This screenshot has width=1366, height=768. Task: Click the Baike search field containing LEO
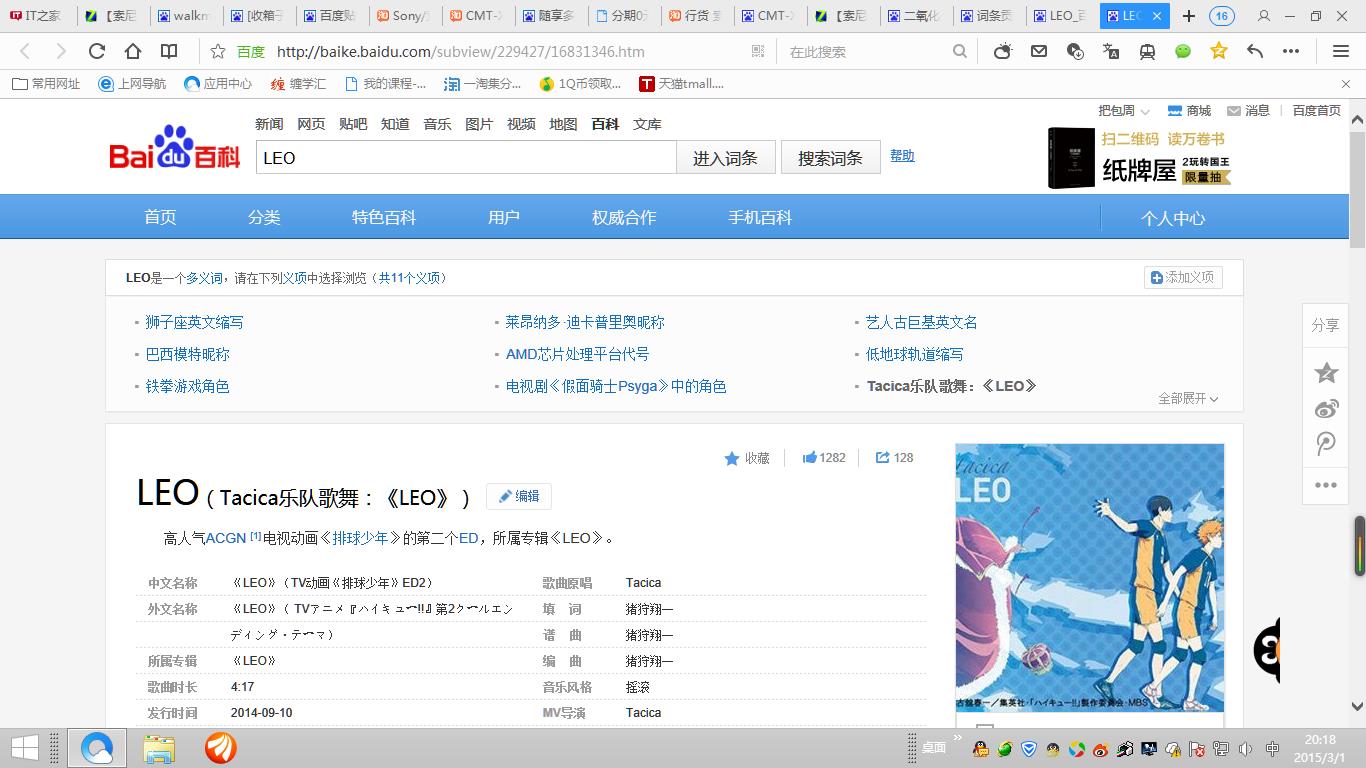(x=466, y=158)
